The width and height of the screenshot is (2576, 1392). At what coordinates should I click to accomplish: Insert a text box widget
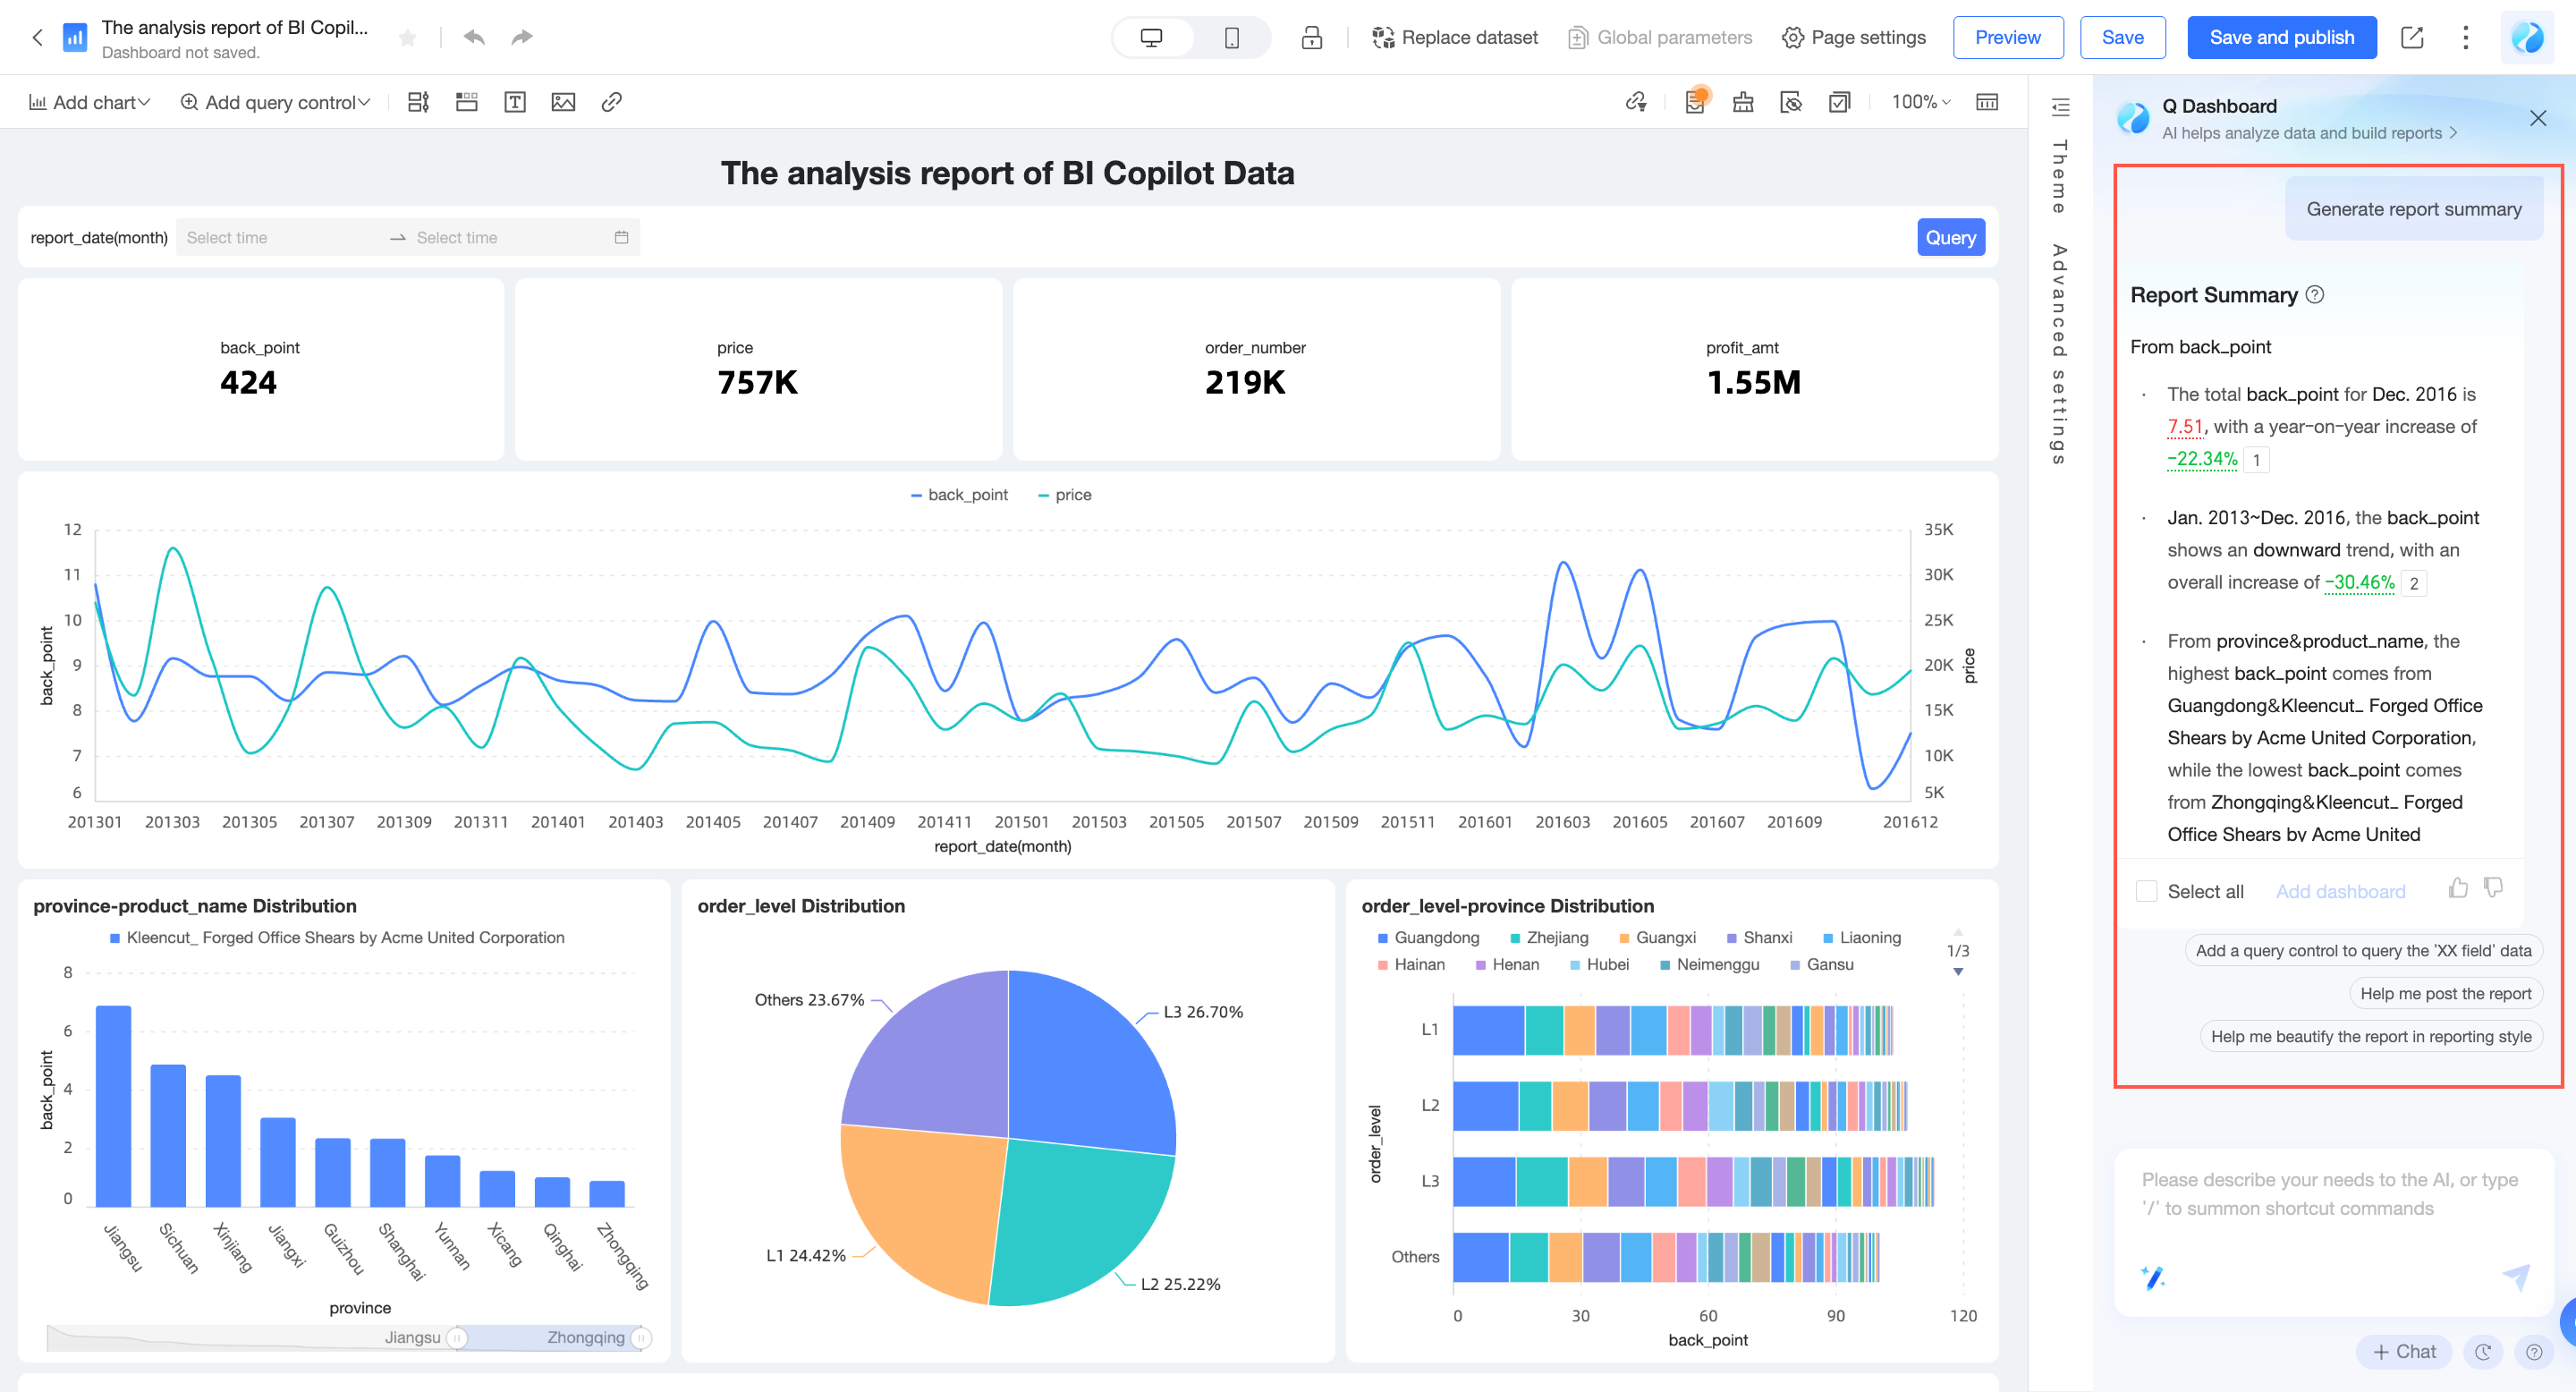click(515, 102)
